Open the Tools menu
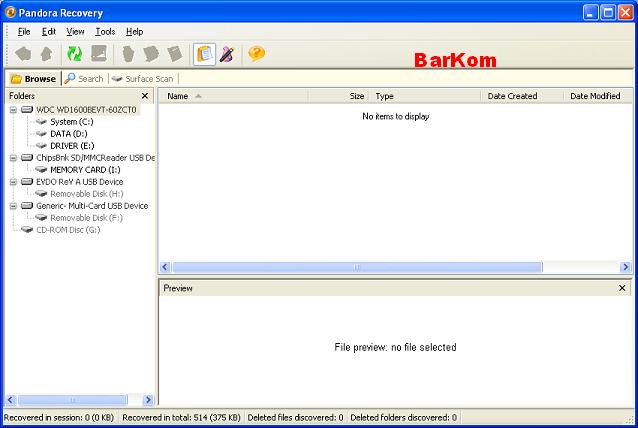The image size is (638, 428). pyautogui.click(x=105, y=32)
